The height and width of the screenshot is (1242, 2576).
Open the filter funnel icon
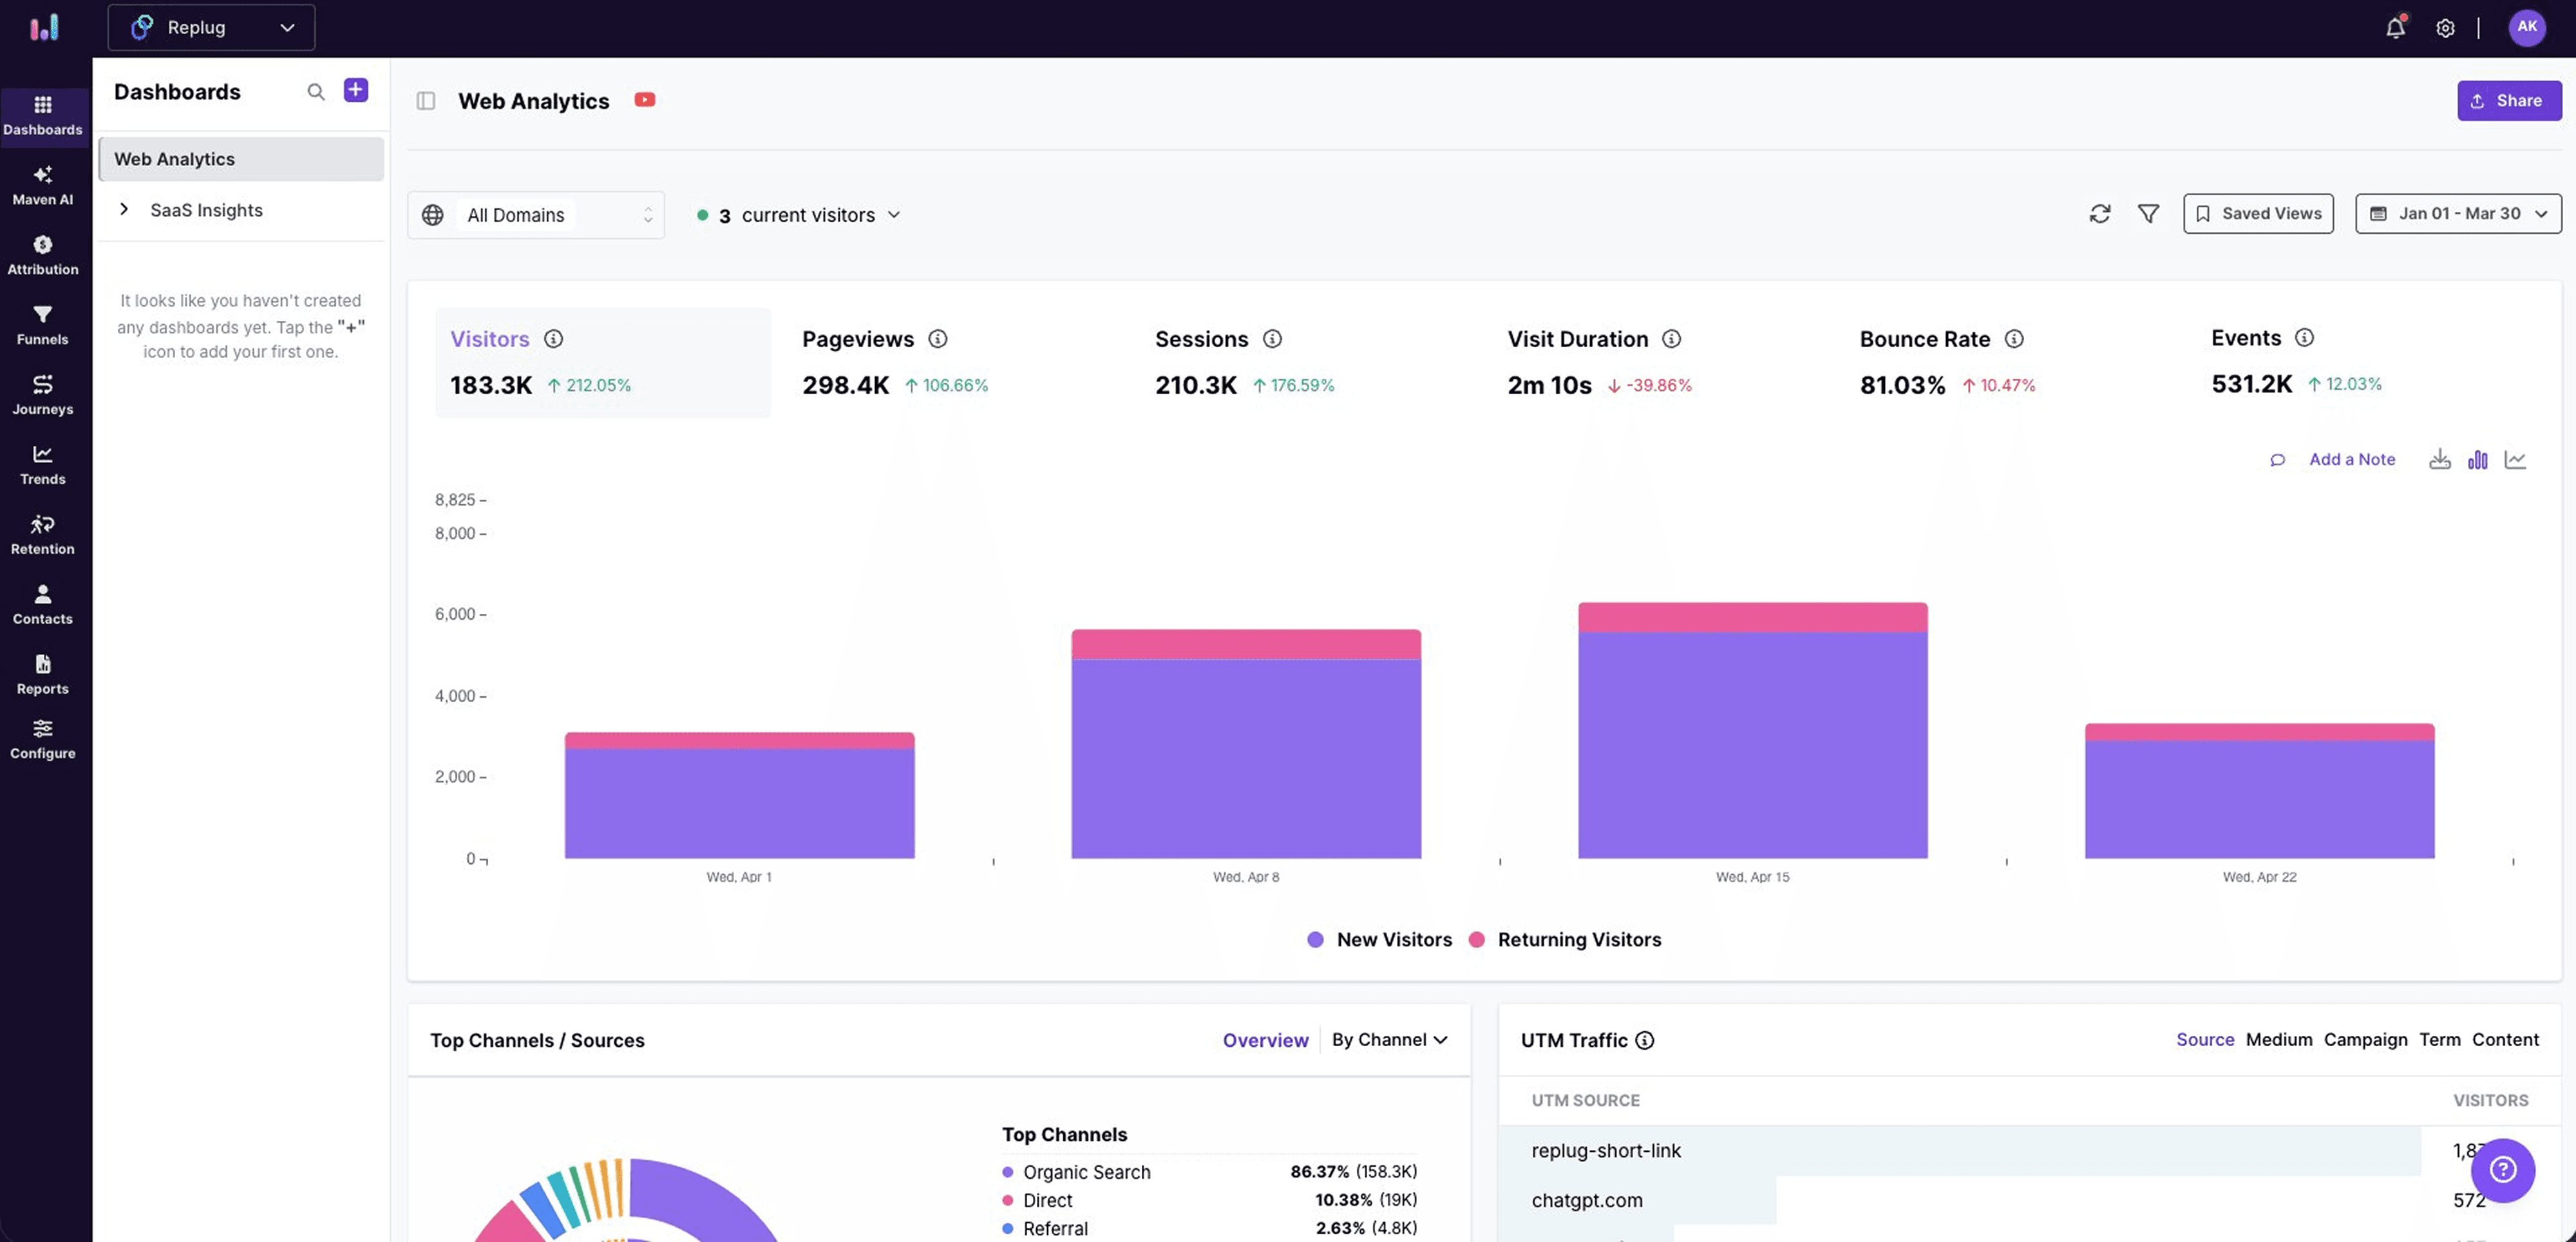coord(2148,214)
